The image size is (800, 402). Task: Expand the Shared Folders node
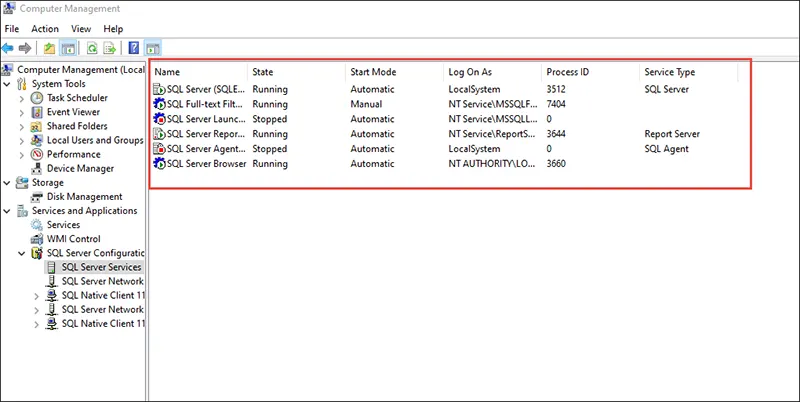(22, 127)
